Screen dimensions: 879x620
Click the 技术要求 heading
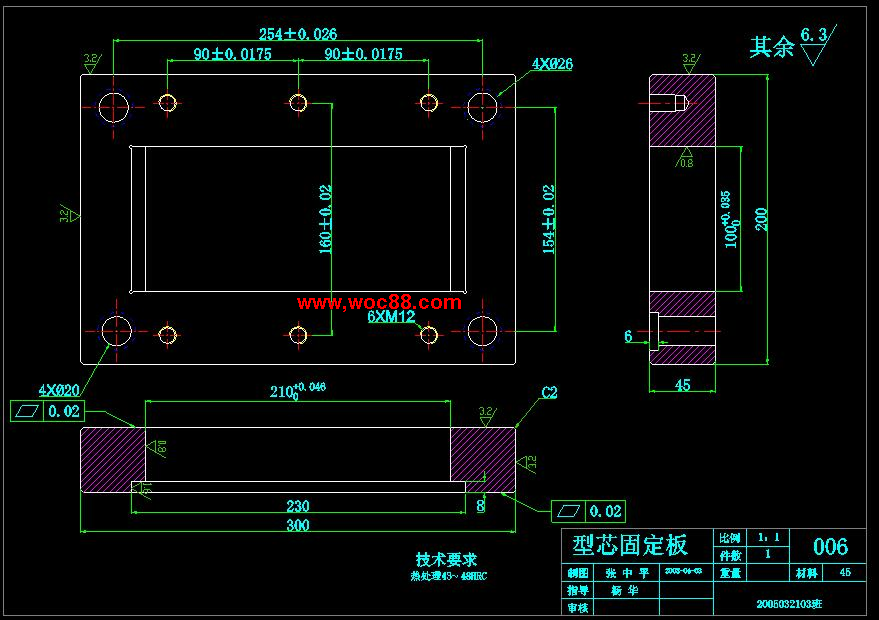pos(446,559)
